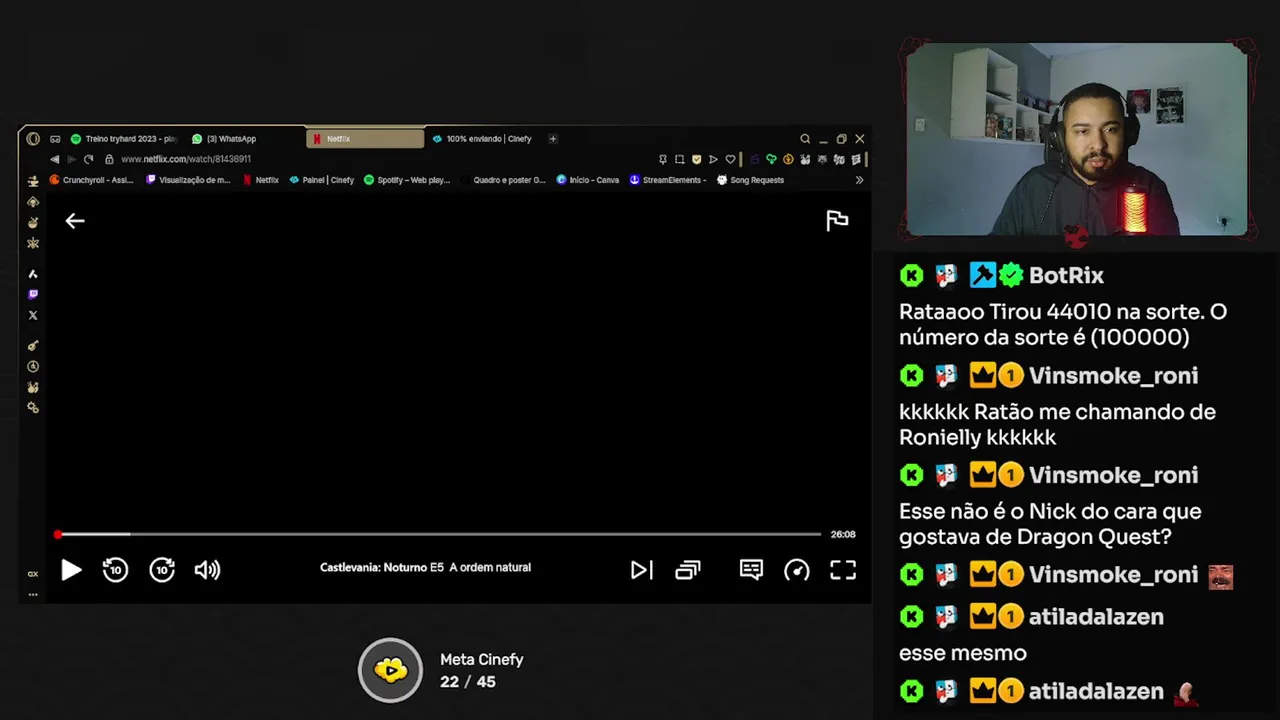Open Twitch panel in Opera sidebar
Image resolution: width=1280 pixels, height=720 pixels.
click(33, 294)
